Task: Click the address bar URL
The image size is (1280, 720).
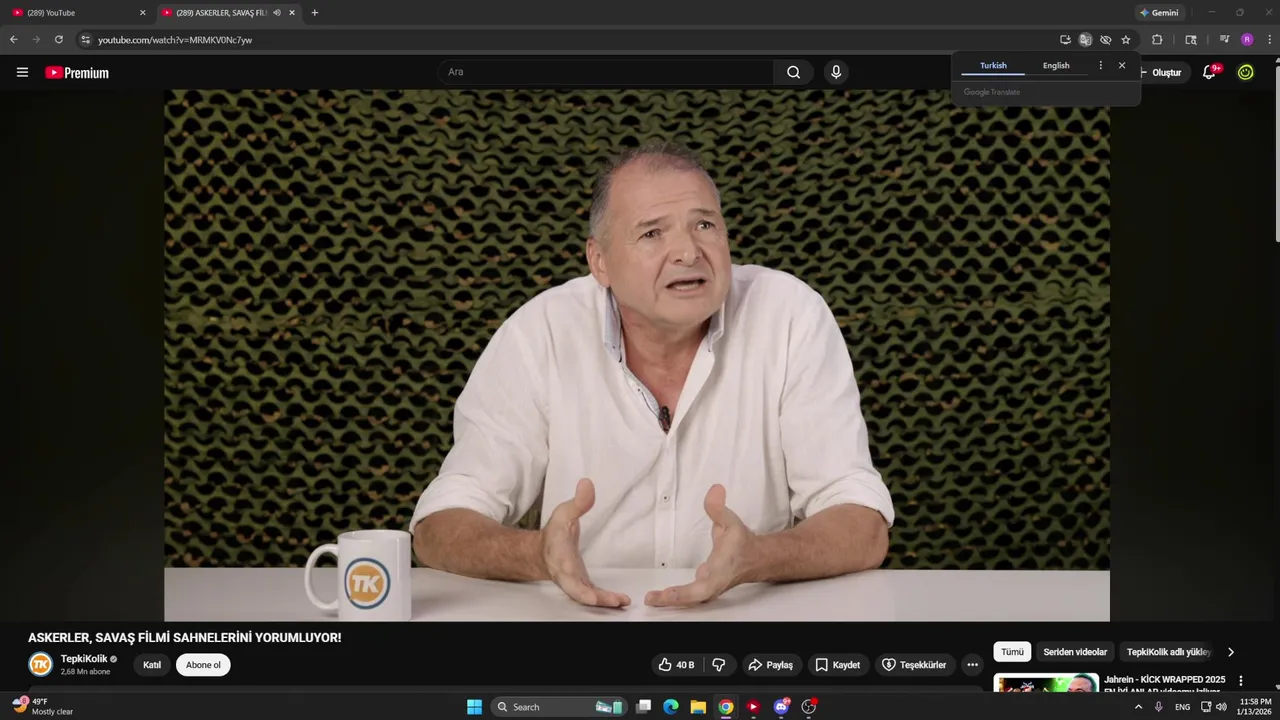Action: pyautogui.click(x=175, y=40)
